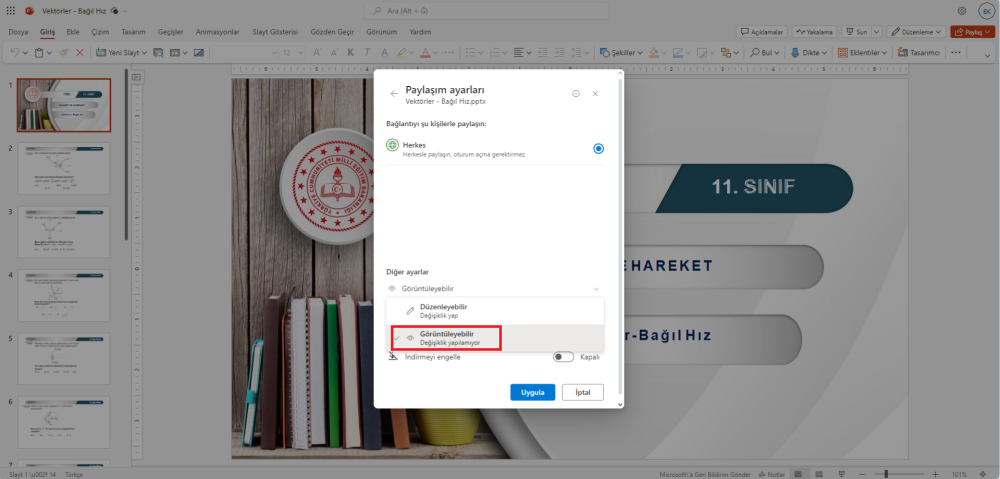Click the BK account avatar
The width and height of the screenshot is (1000, 479).
(985, 11)
